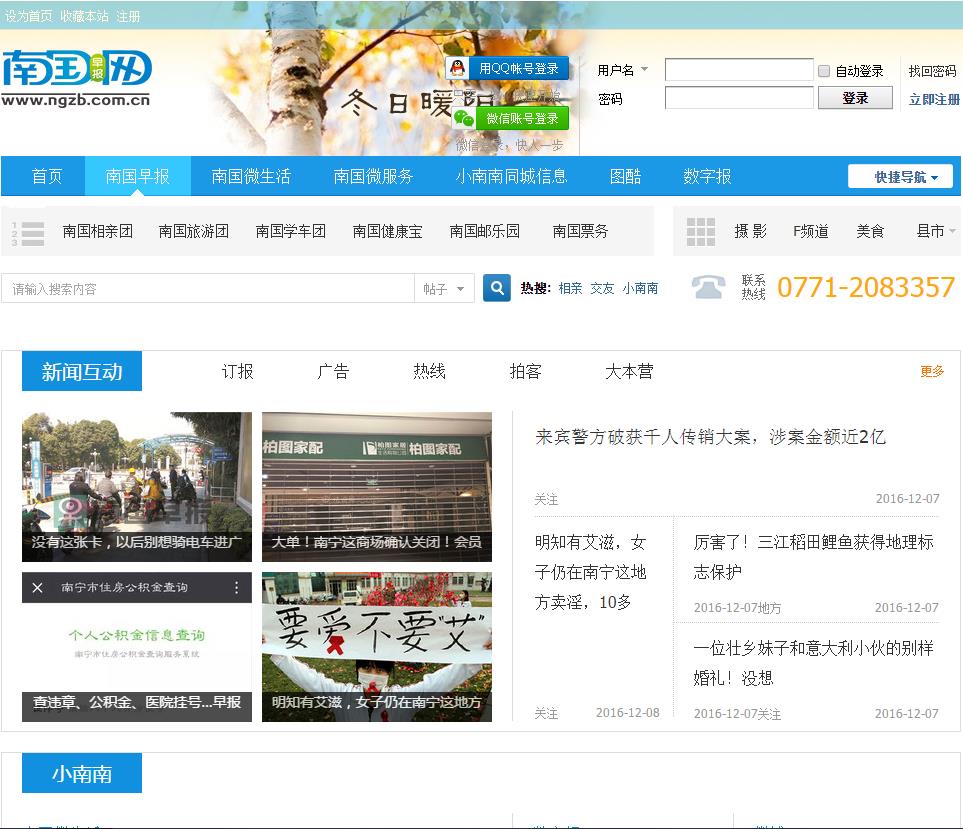Open the 南国微生活 nav tab

pyautogui.click(x=251, y=176)
